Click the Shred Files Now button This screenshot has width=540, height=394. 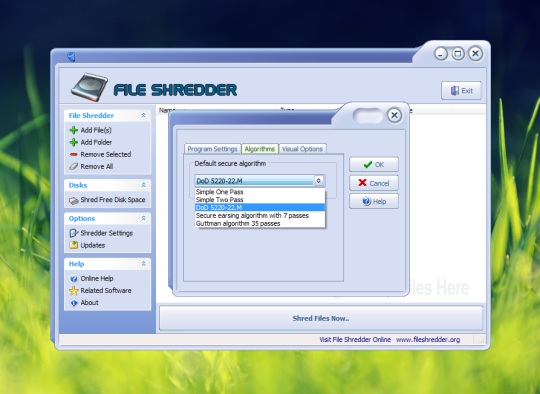point(321,318)
